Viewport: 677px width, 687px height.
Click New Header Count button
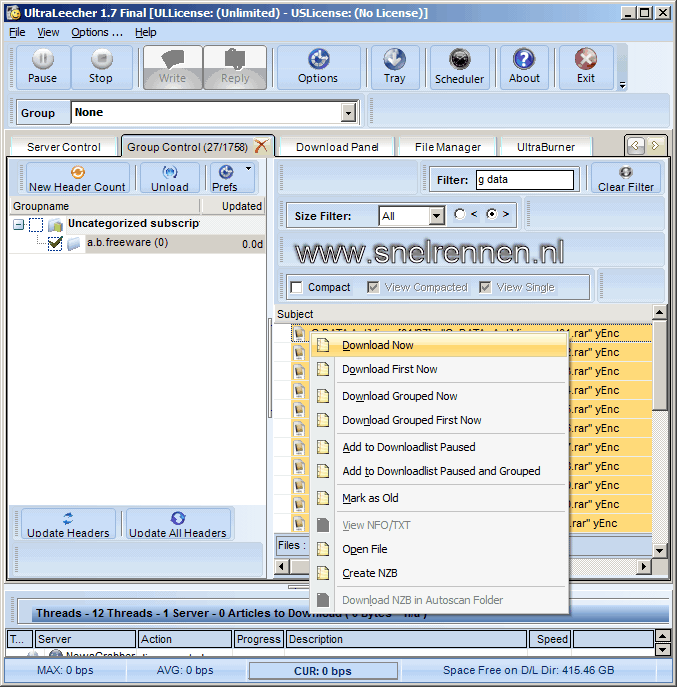click(x=78, y=178)
